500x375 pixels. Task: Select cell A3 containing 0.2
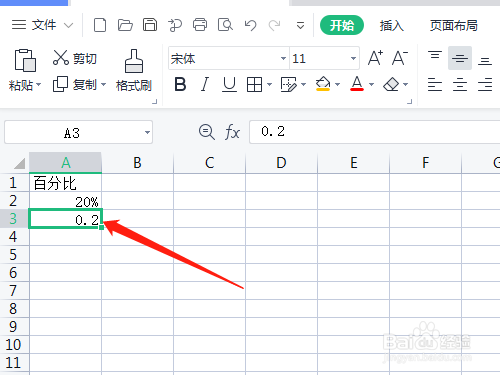pos(65,219)
